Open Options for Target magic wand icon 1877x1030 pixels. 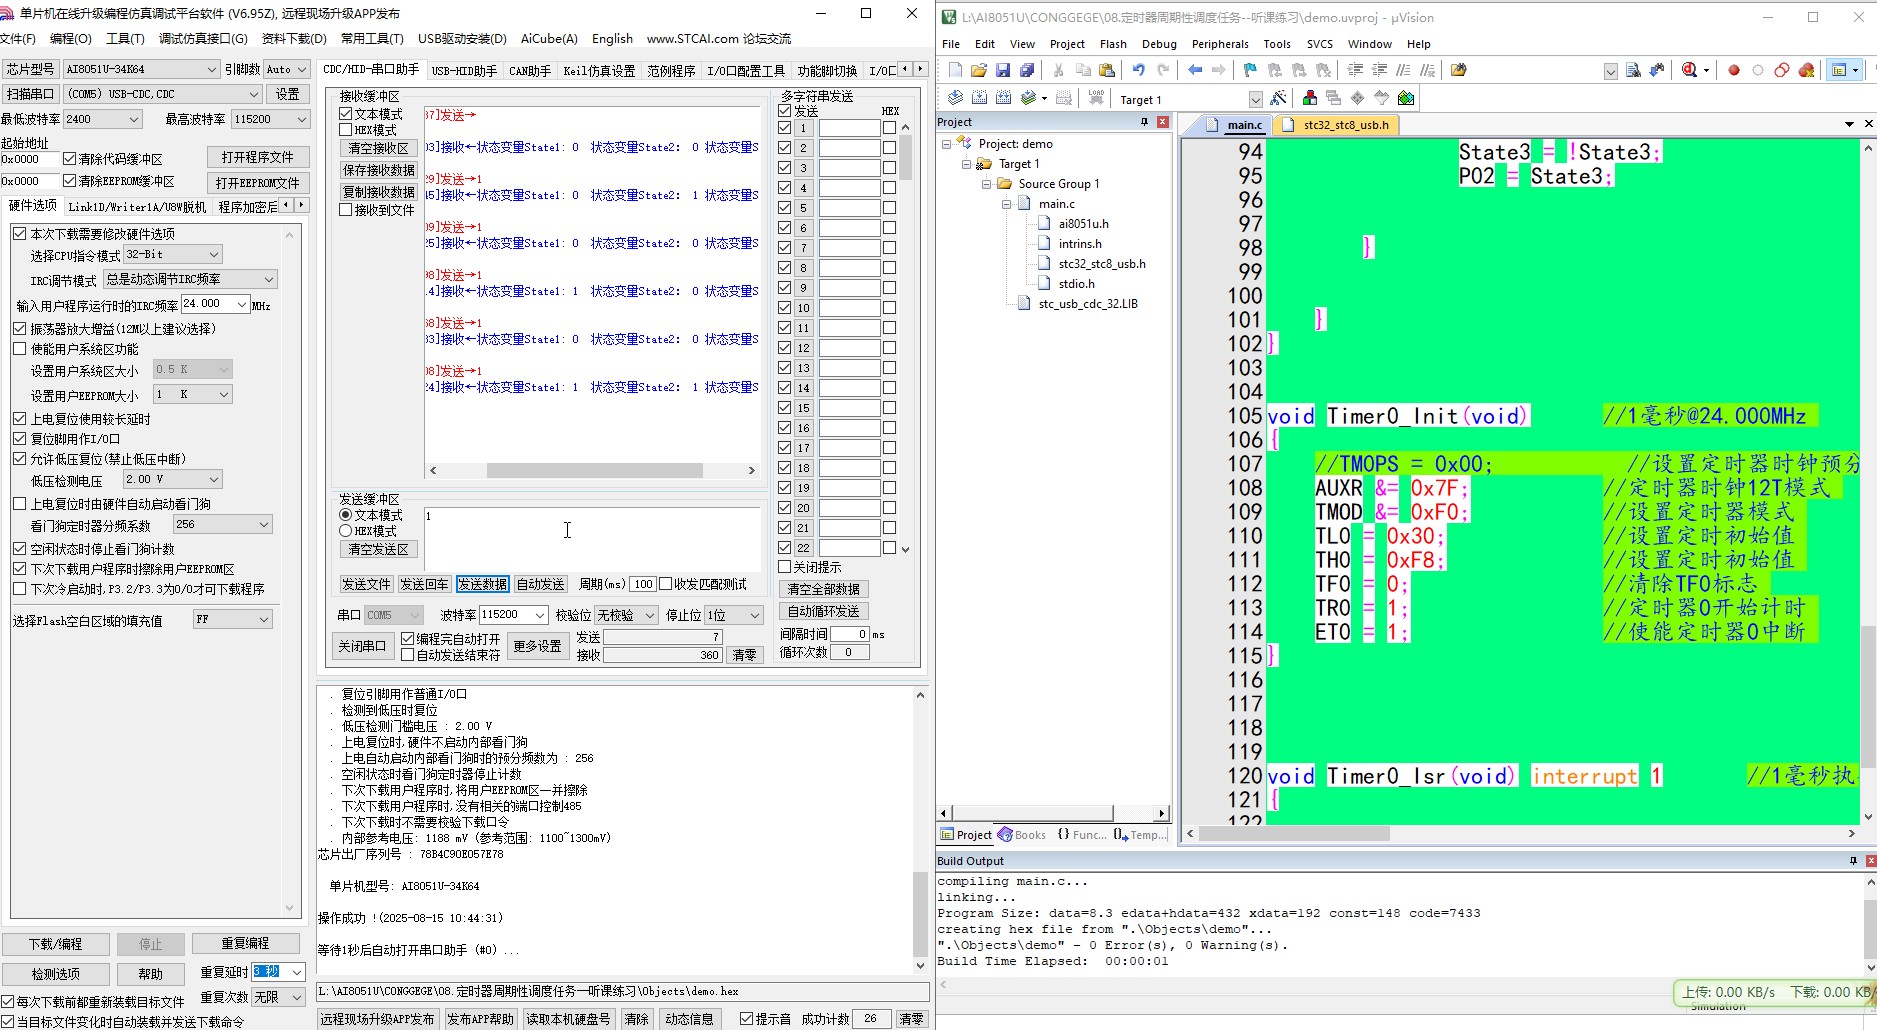(1278, 98)
